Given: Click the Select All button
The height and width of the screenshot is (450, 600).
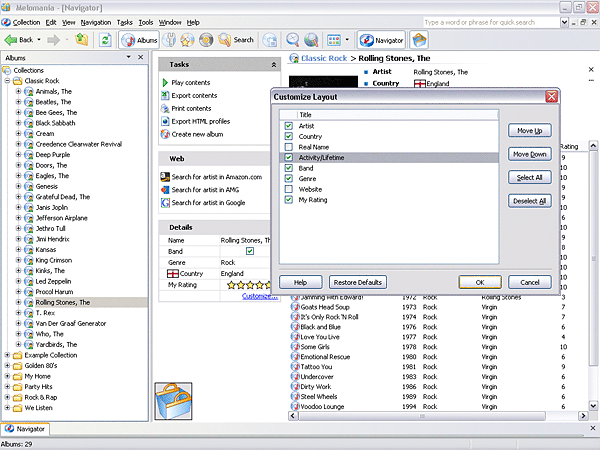Looking at the screenshot, I should (530, 178).
